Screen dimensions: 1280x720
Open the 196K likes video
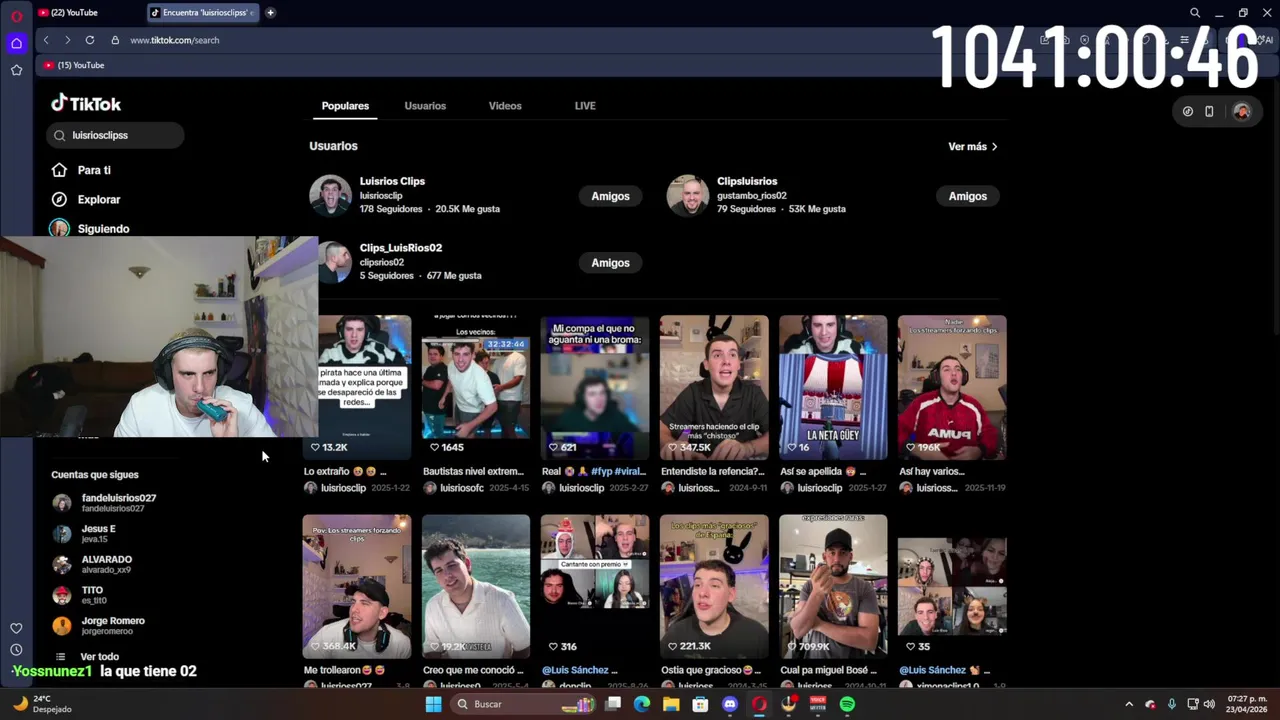pyautogui.click(x=952, y=387)
